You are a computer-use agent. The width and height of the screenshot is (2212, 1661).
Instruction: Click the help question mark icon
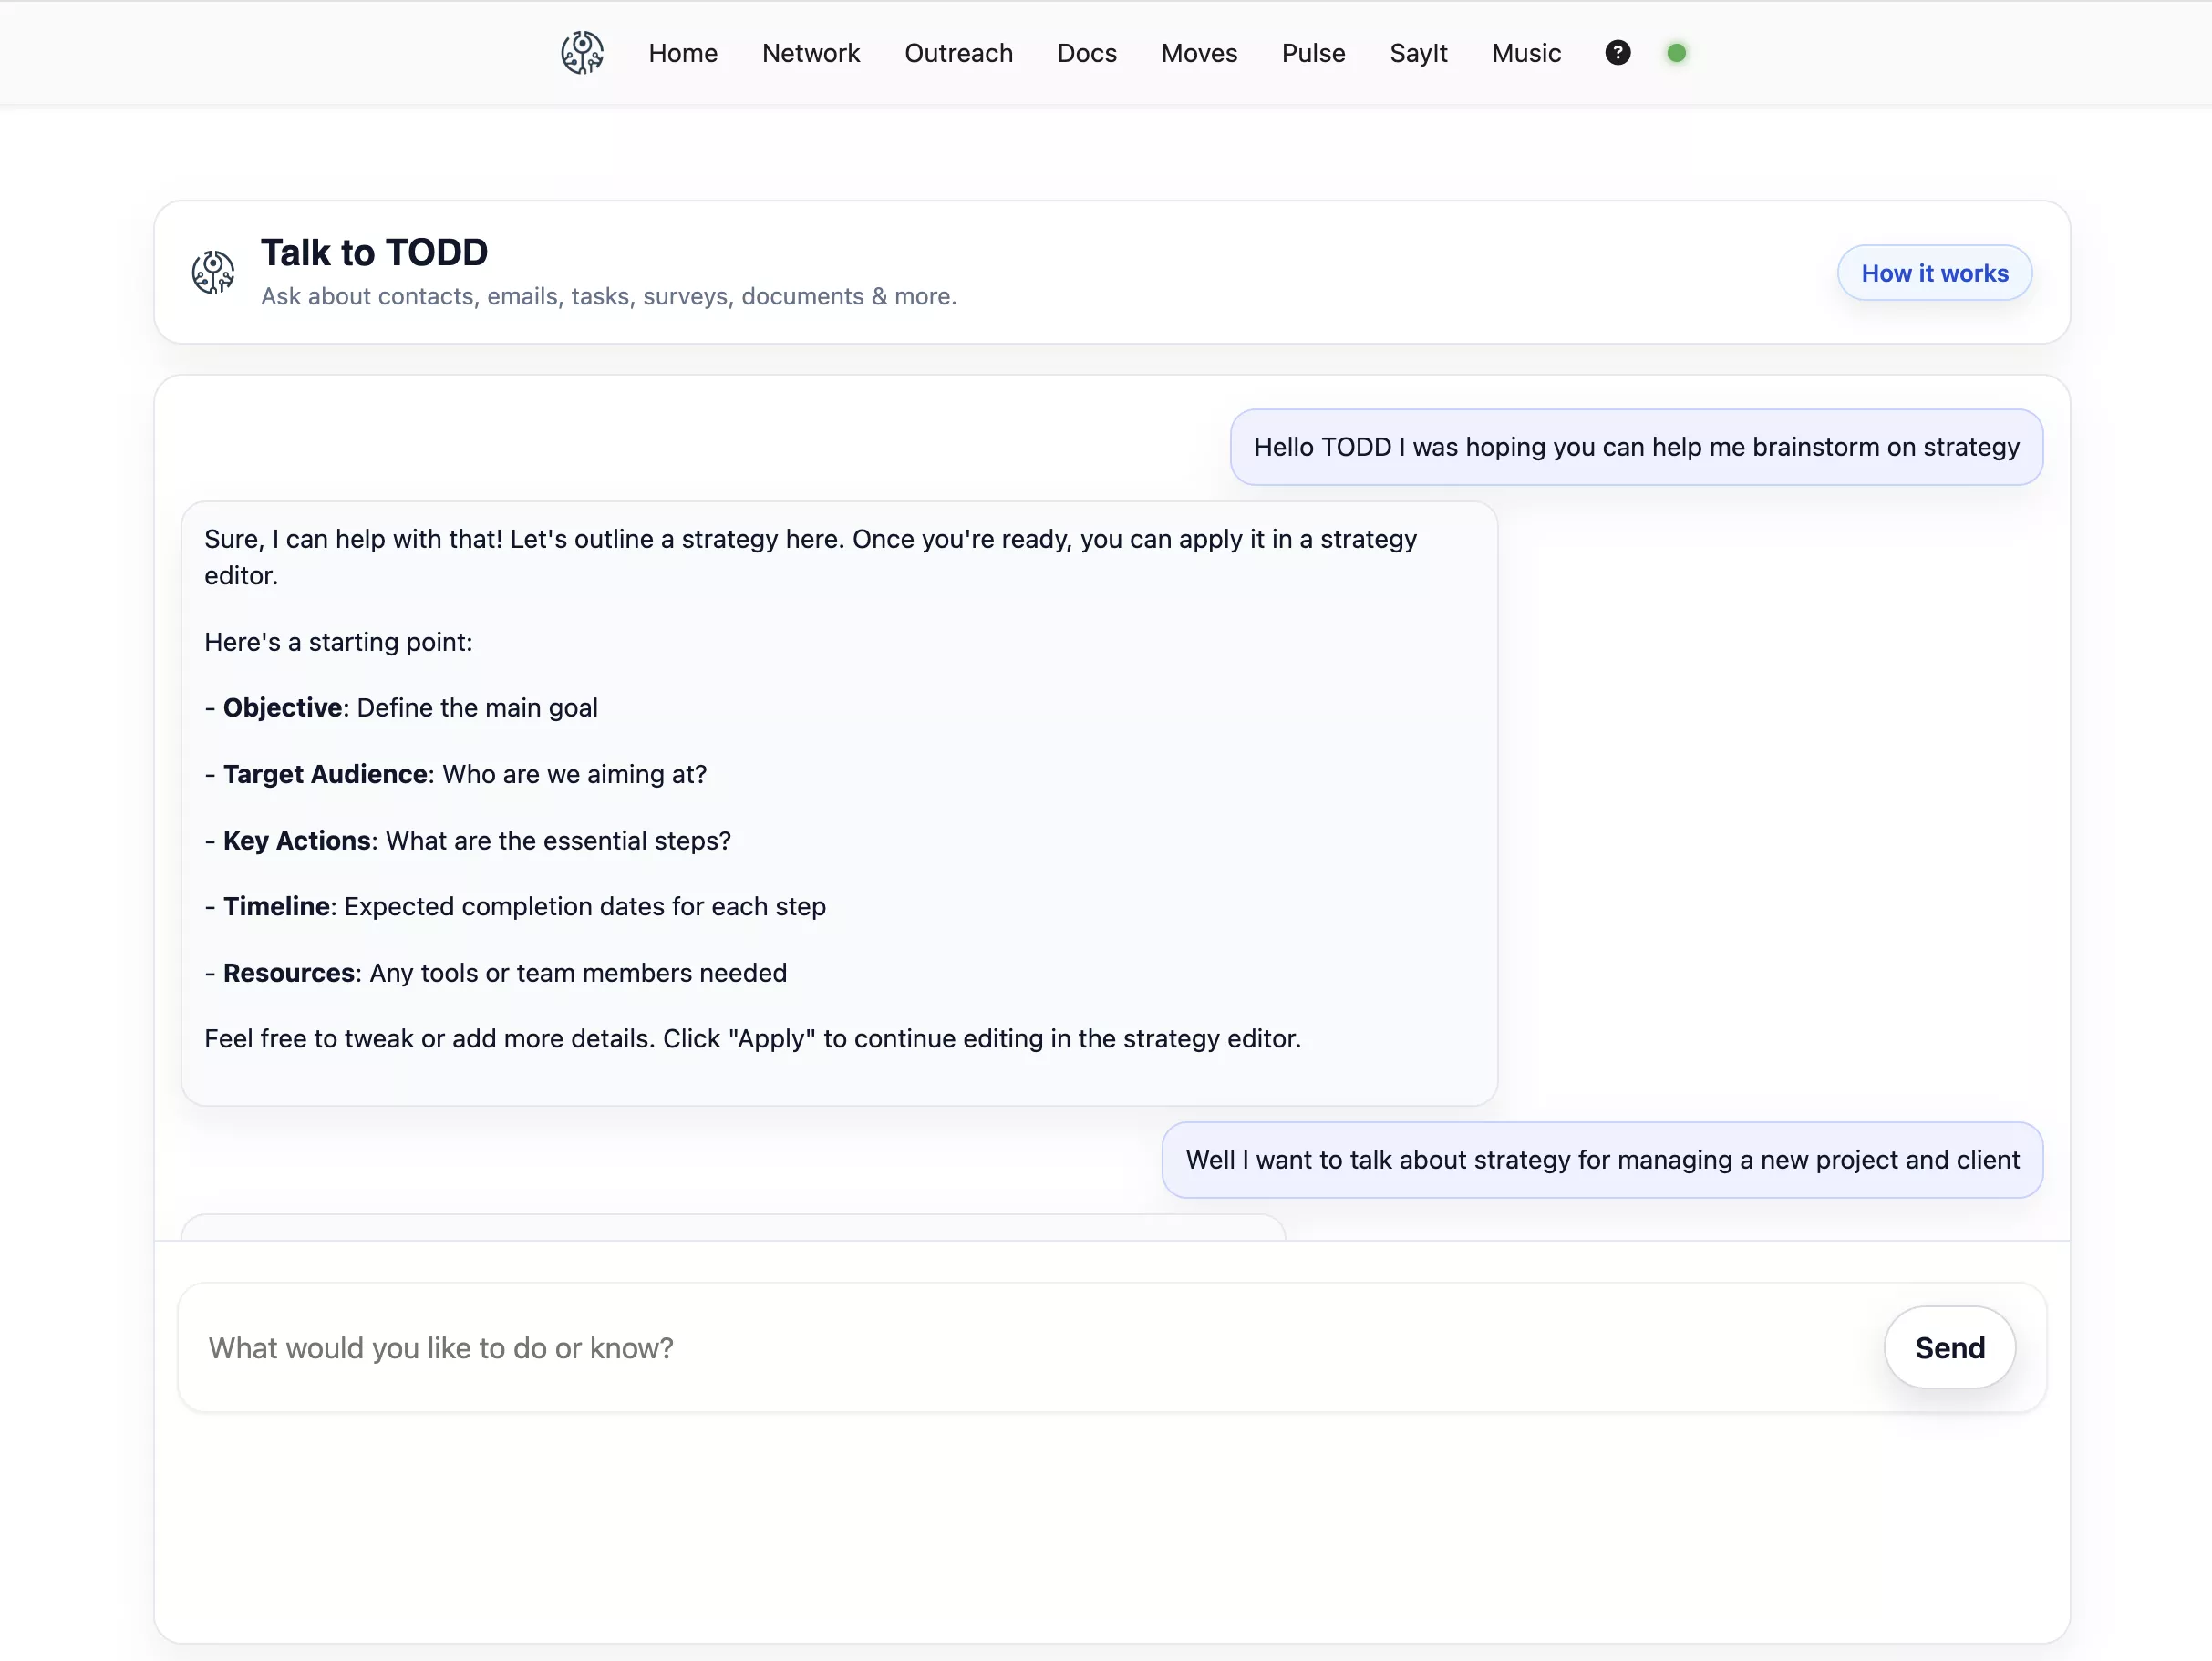1617,53
